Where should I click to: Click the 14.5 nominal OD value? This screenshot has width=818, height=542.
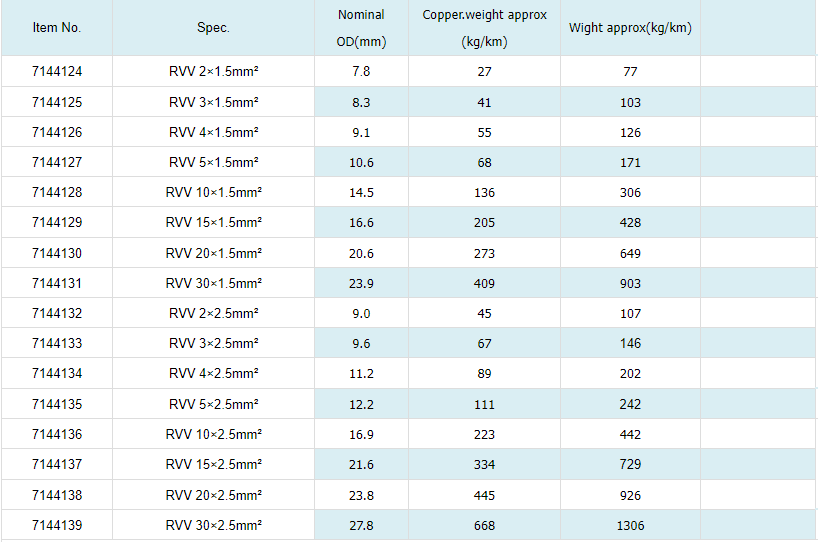361,193
